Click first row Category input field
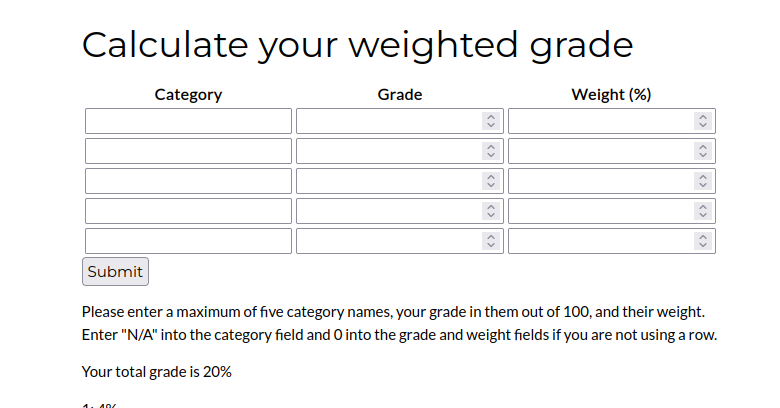Viewport: 780px width, 408px height. pos(188,121)
